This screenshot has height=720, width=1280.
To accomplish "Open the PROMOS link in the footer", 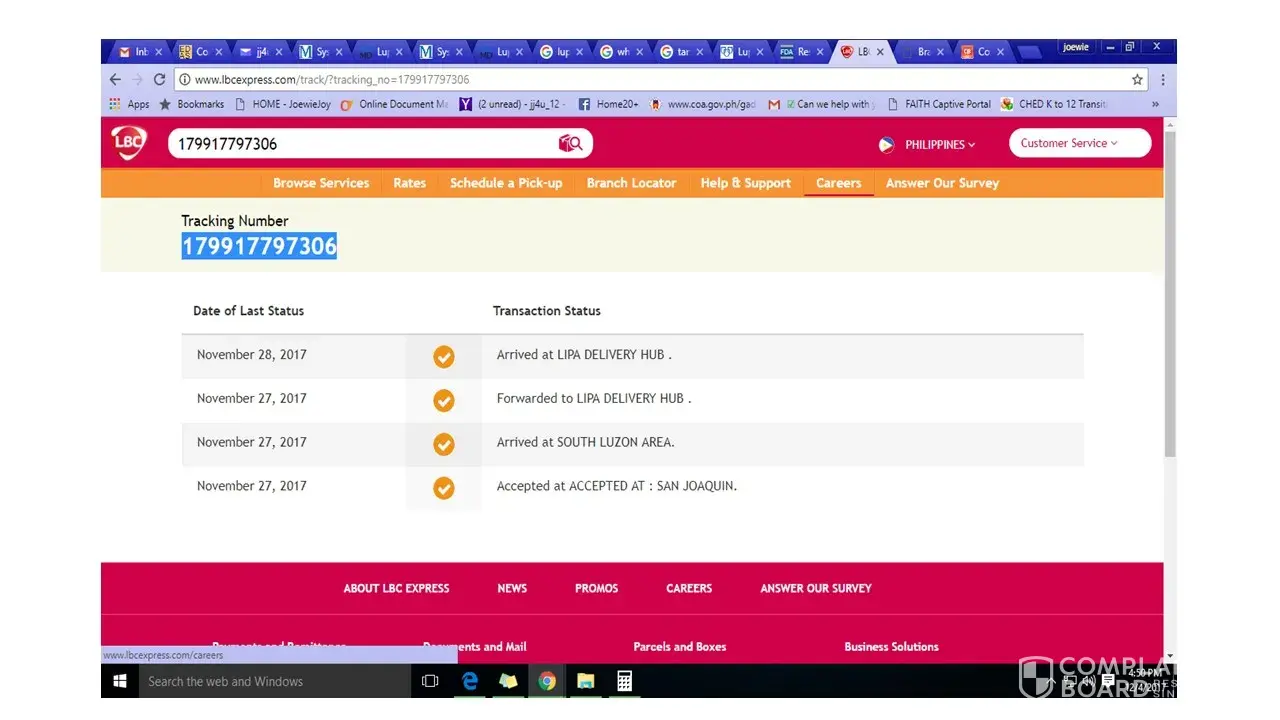I will point(596,588).
